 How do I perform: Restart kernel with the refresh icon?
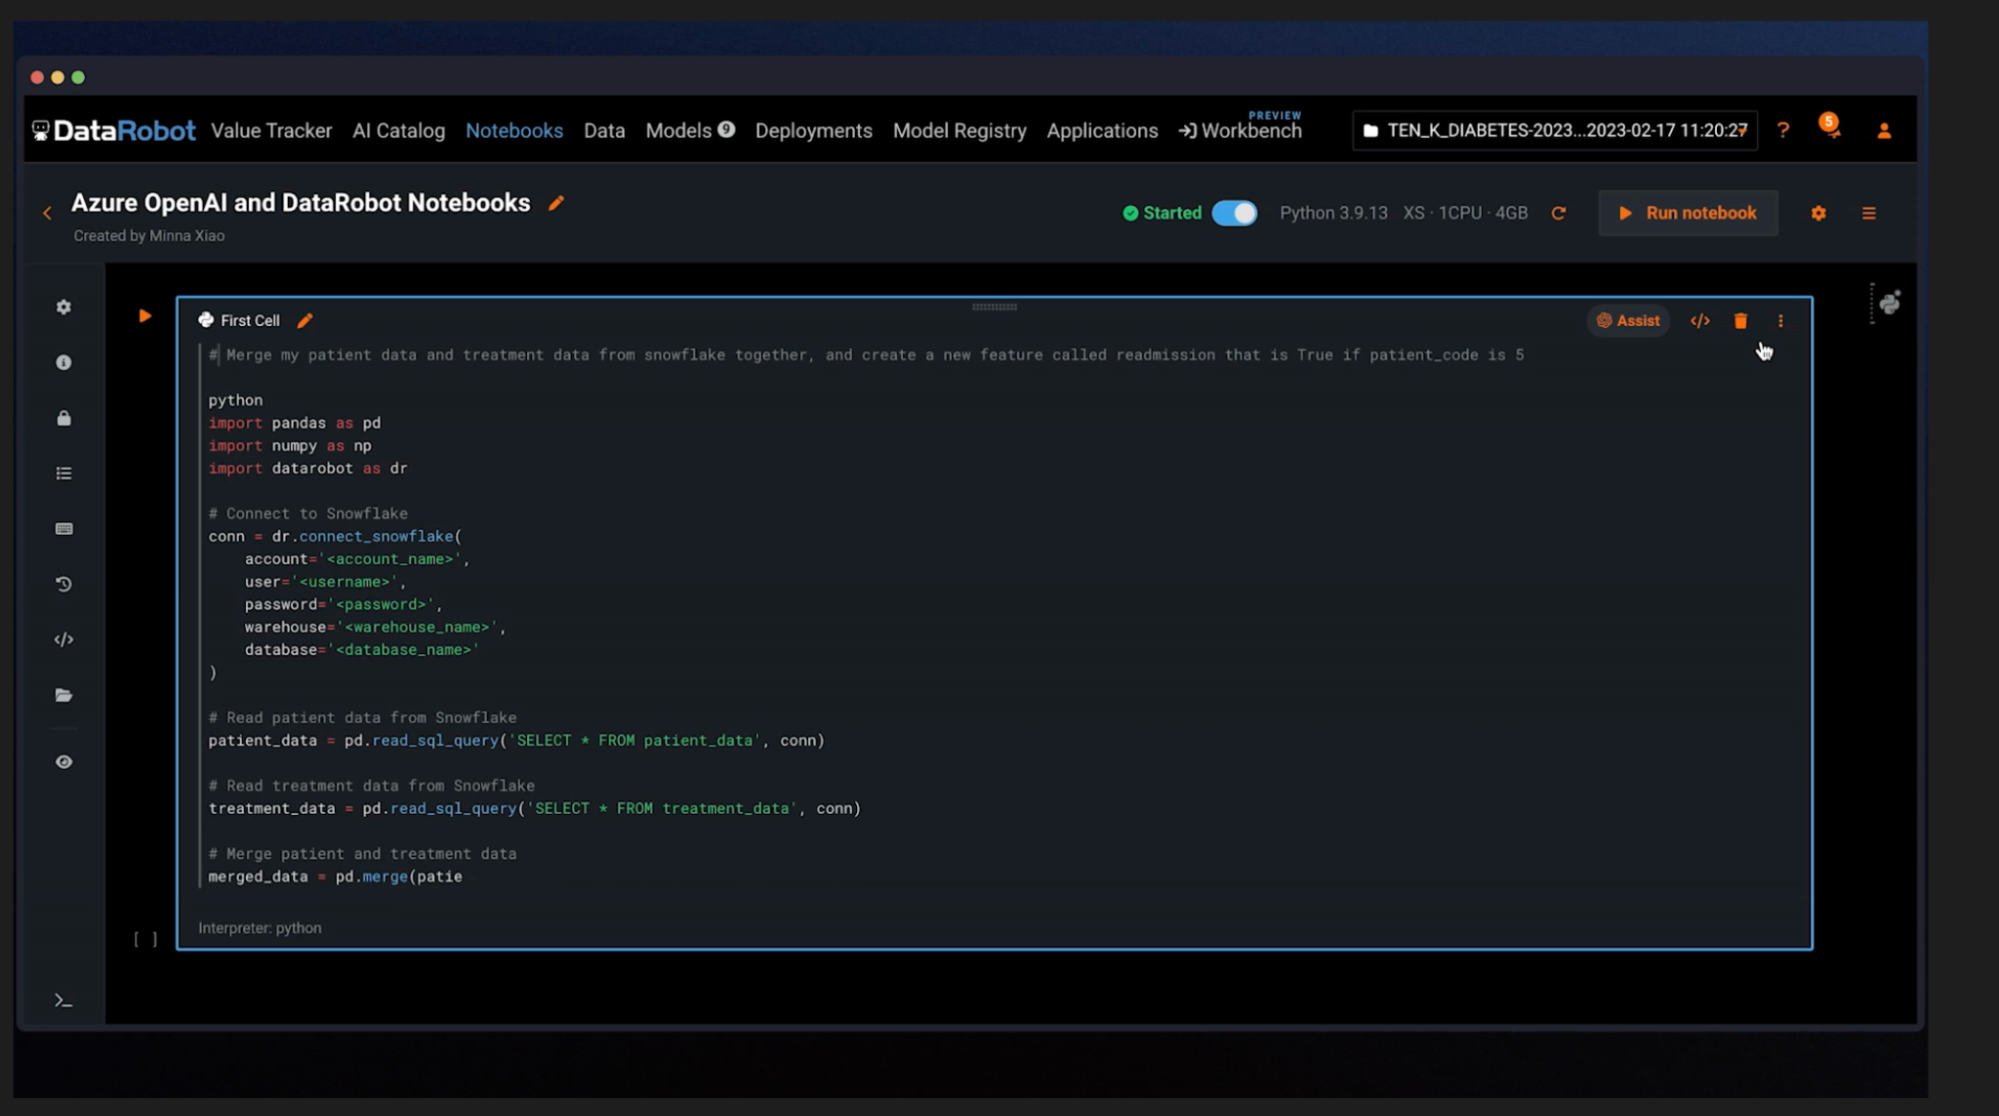(x=1558, y=213)
